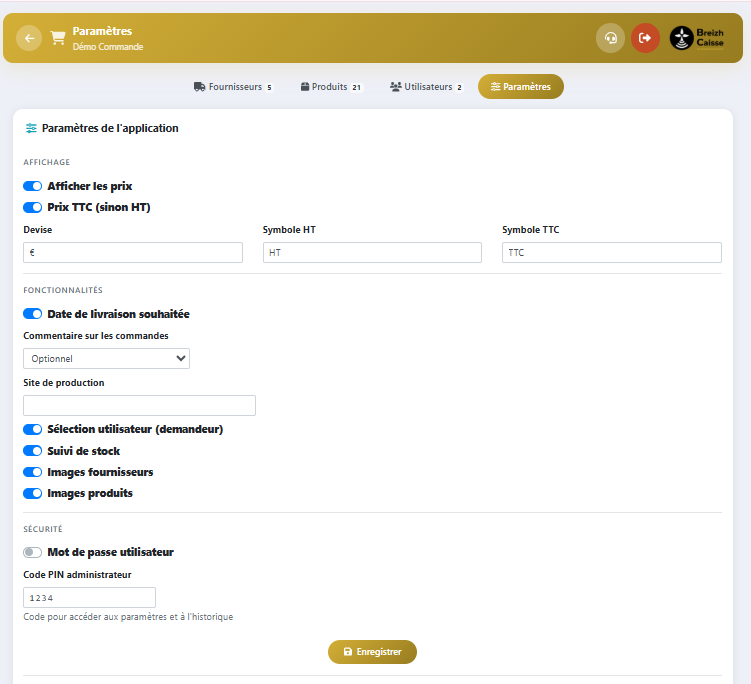Image resolution: width=751 pixels, height=684 pixels.
Task: Click the Breizh Caisse logo
Action: tap(698, 38)
